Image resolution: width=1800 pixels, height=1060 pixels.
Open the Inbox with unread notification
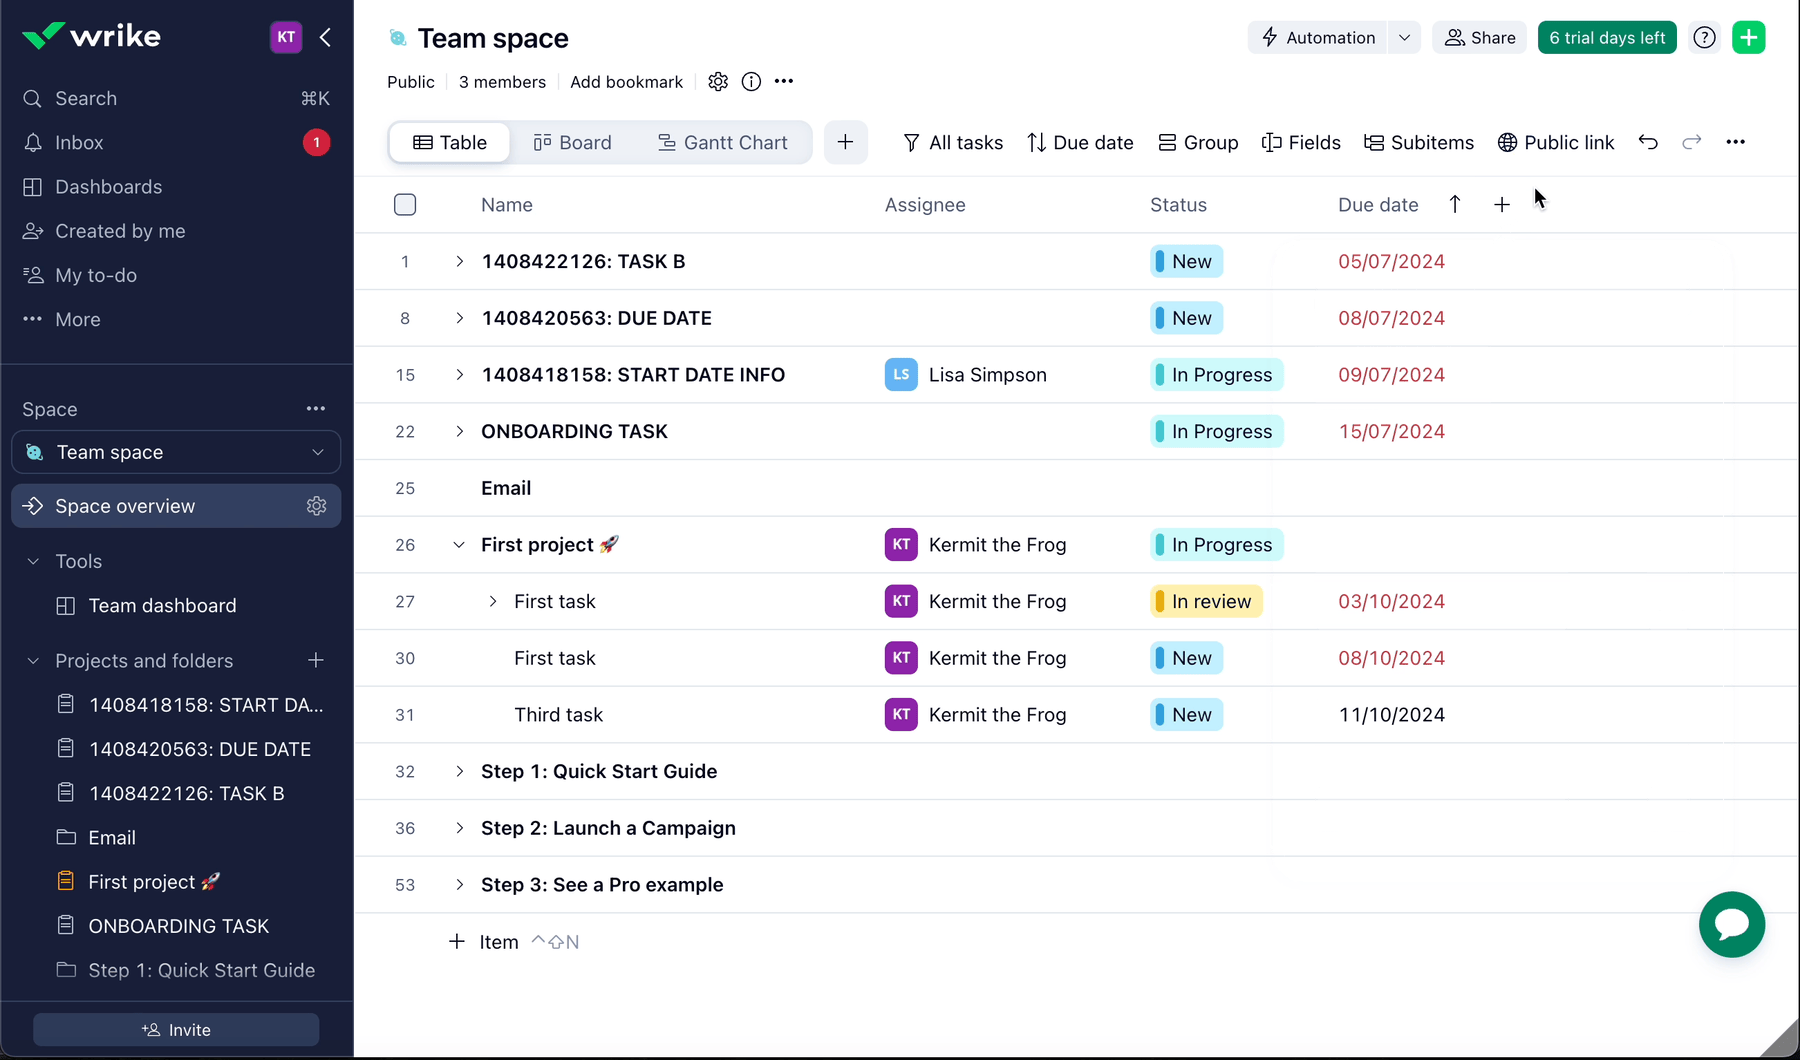[78, 142]
